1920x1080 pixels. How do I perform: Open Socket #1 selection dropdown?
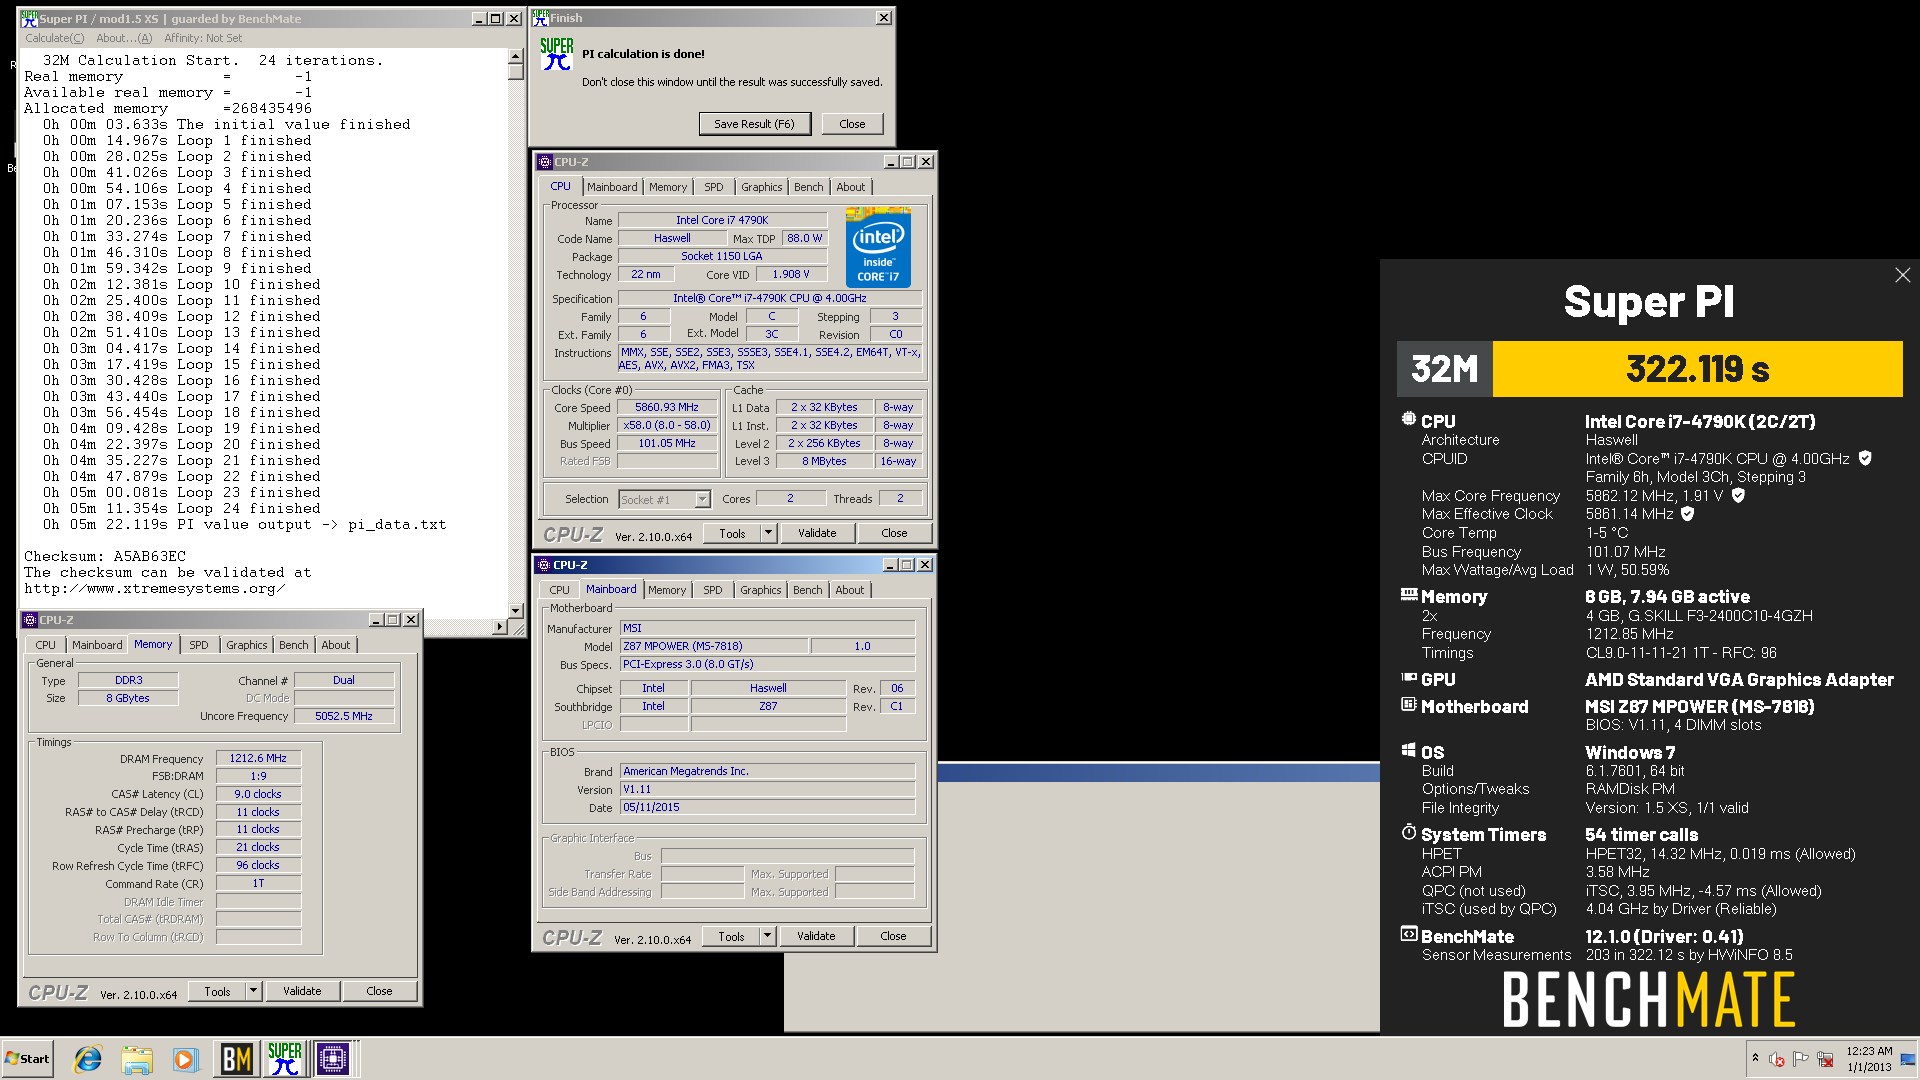point(664,499)
